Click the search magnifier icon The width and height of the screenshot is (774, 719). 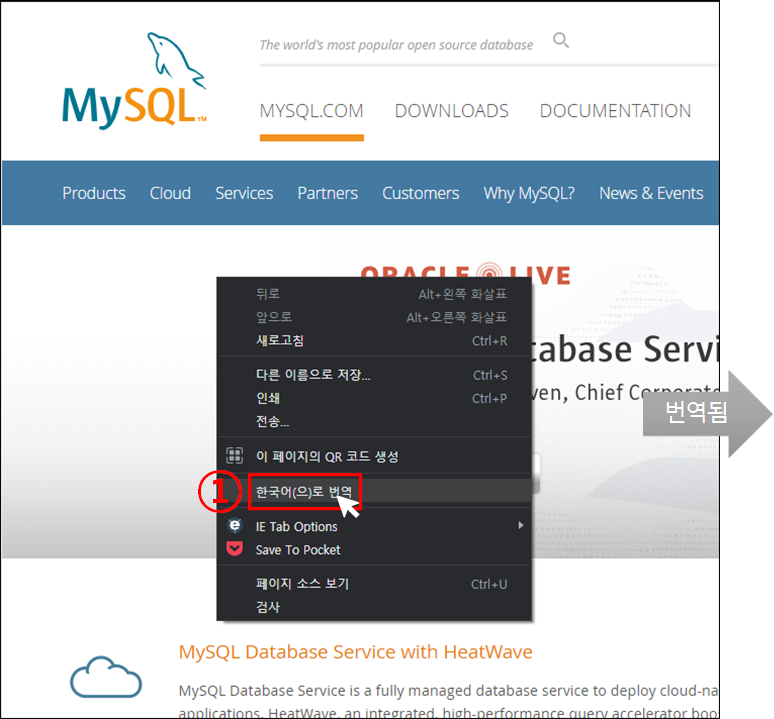(561, 40)
